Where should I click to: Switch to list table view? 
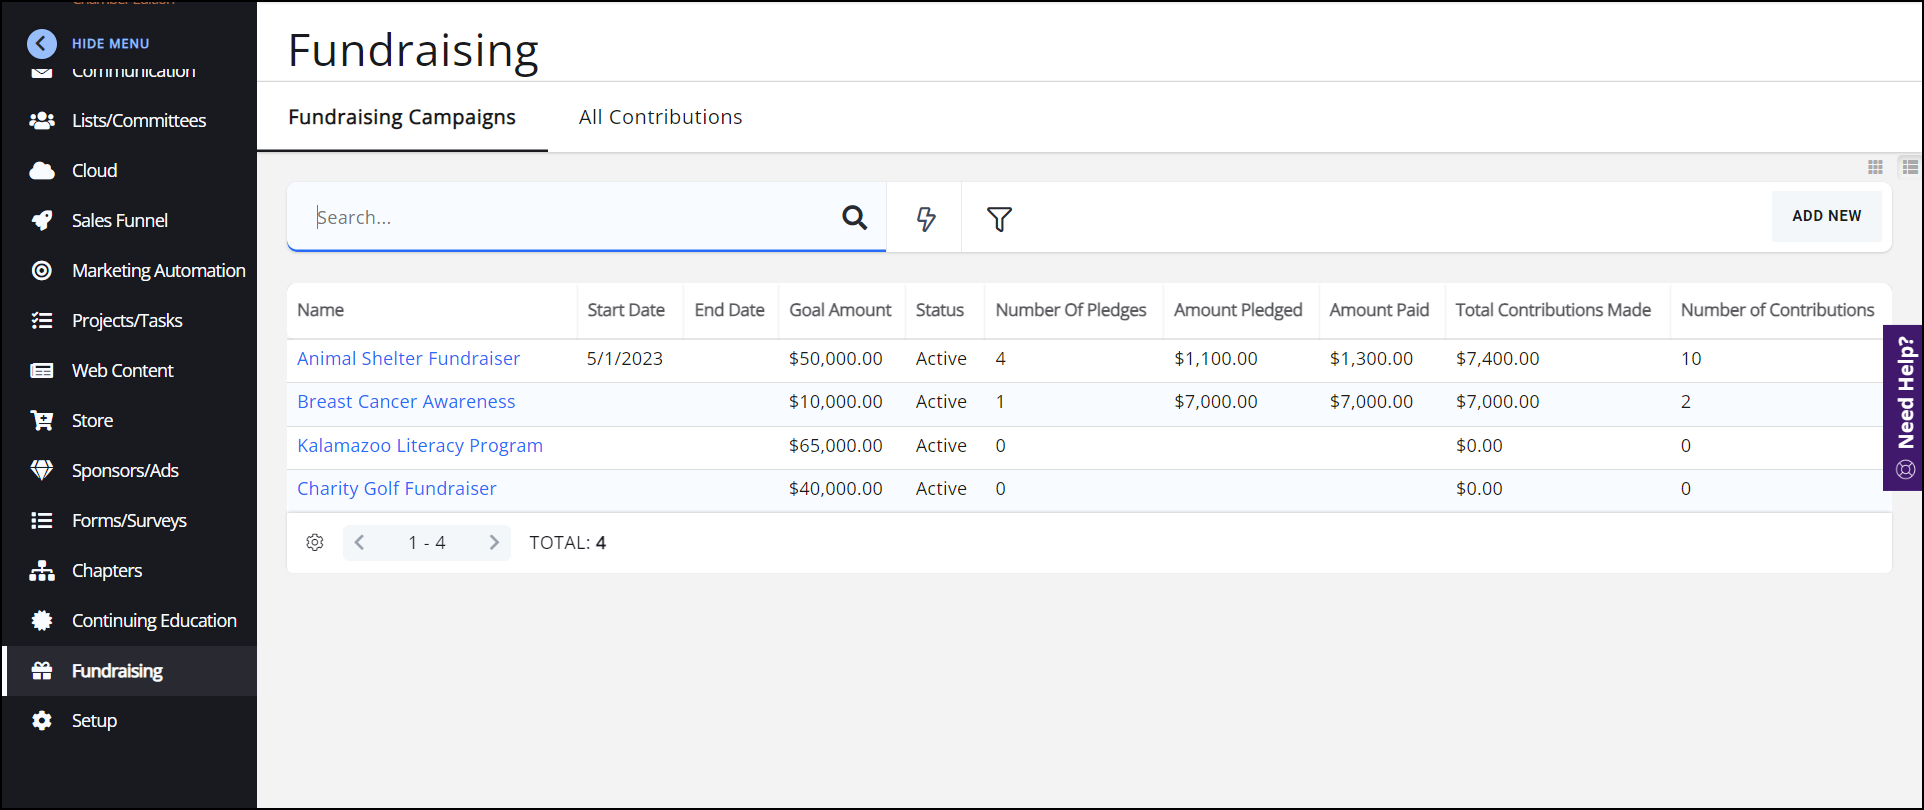click(1910, 167)
